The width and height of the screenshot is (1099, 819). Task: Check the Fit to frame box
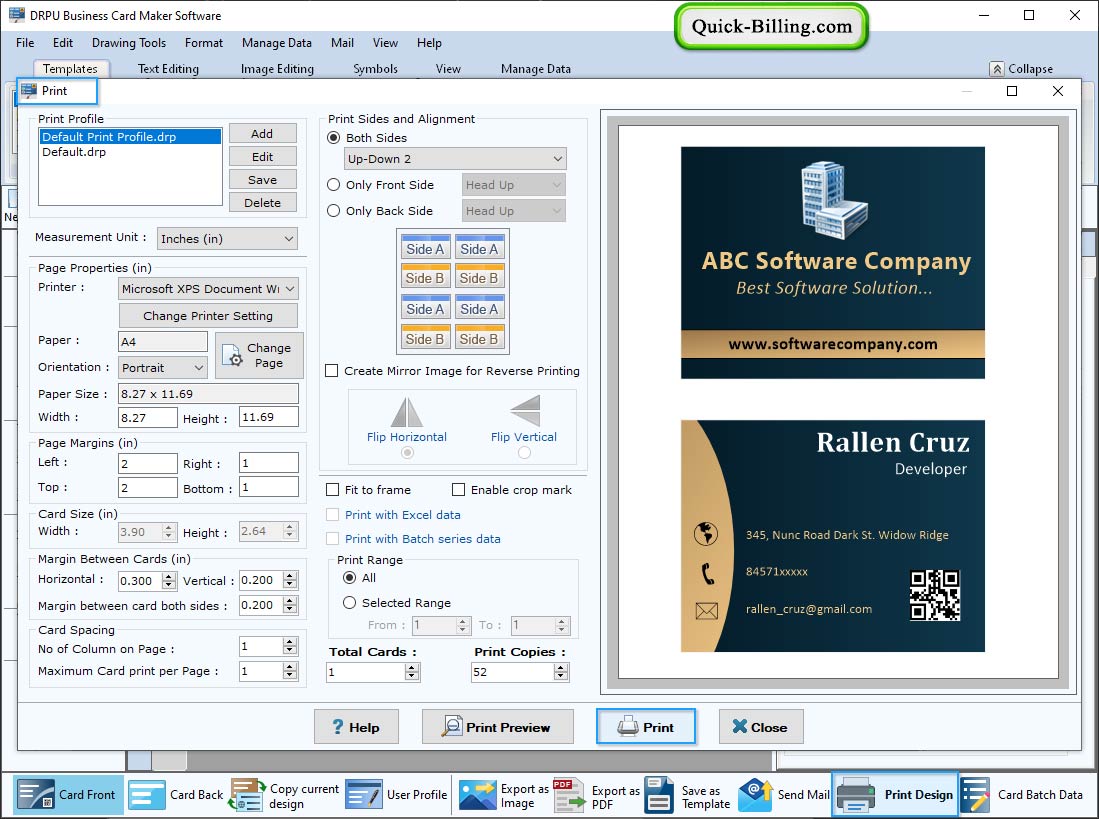coord(333,490)
